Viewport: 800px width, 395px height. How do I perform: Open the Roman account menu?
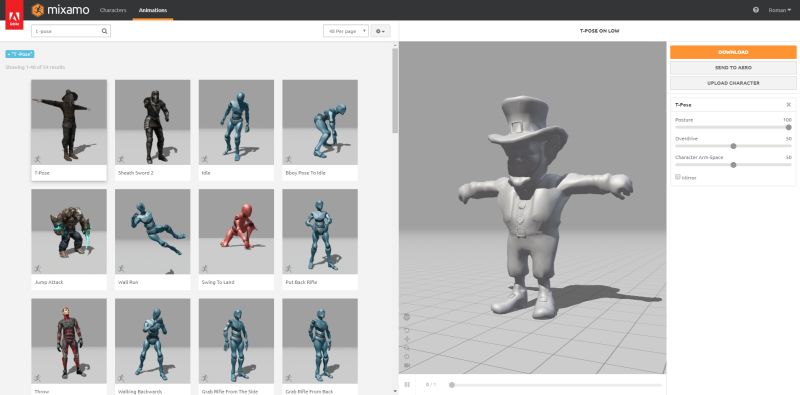click(x=780, y=10)
